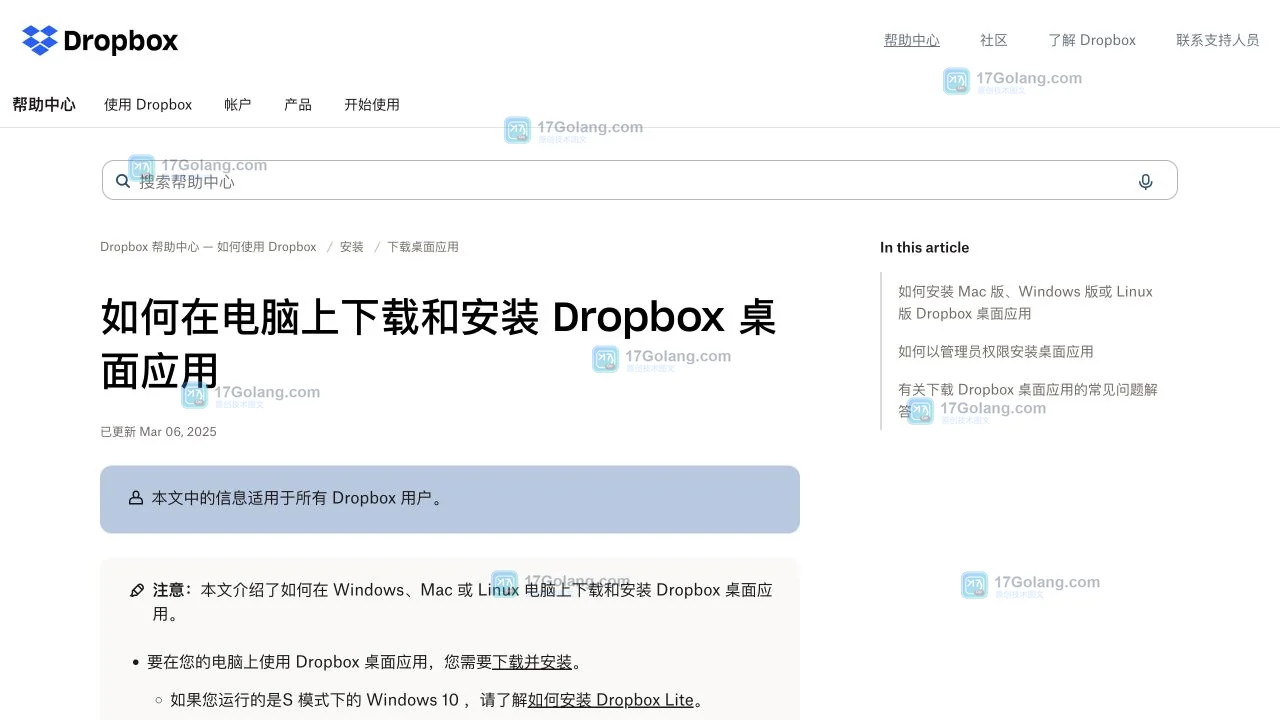
Task: Open the 如何安装 Dropbox Lite link
Action: [611, 700]
